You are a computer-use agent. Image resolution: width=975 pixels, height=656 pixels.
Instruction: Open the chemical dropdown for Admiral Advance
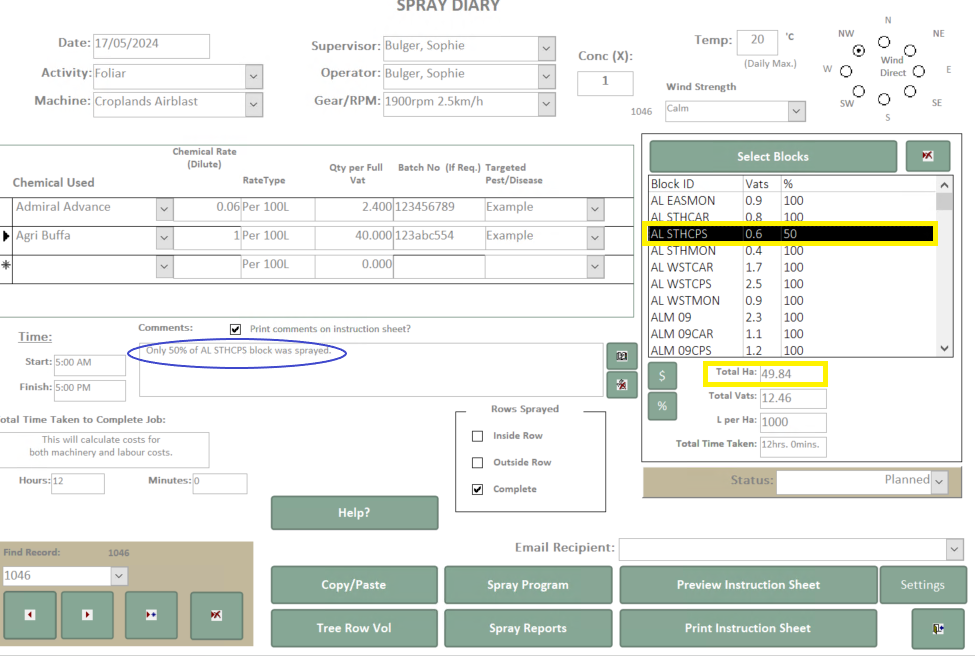(x=164, y=209)
